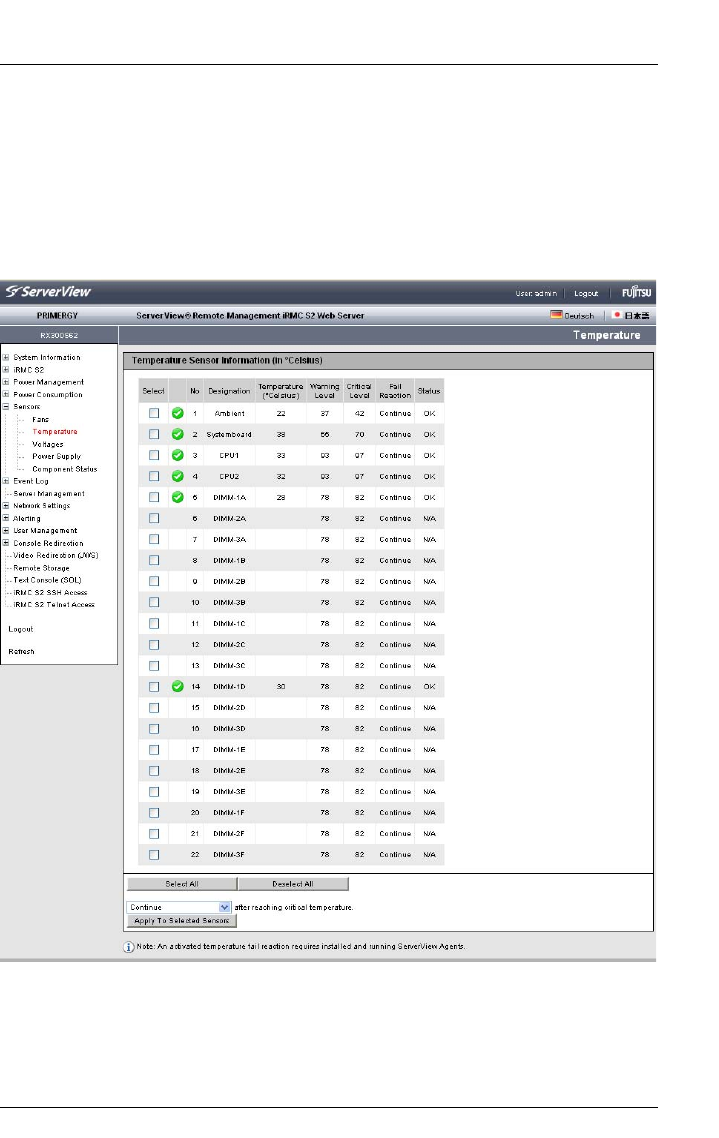This screenshot has height=1138, width=719.
Task: Click the ServerView logo
Action: 48,292
